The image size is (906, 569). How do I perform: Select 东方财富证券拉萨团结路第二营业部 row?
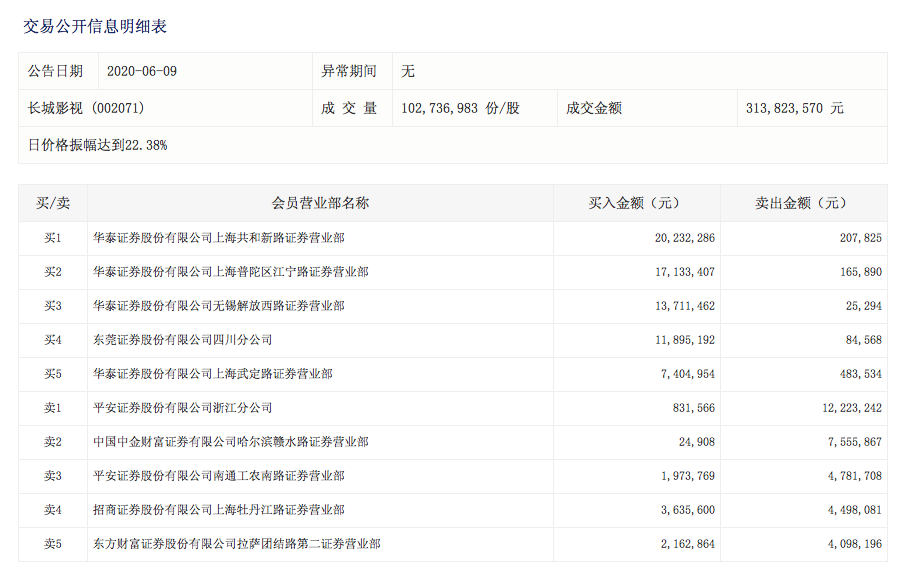coord(237,544)
